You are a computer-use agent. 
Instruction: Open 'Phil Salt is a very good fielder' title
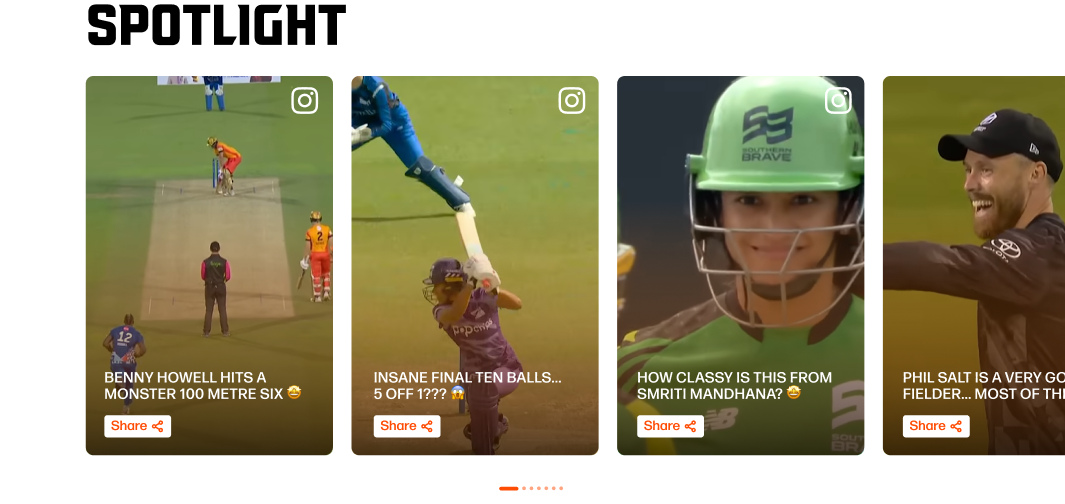983,385
